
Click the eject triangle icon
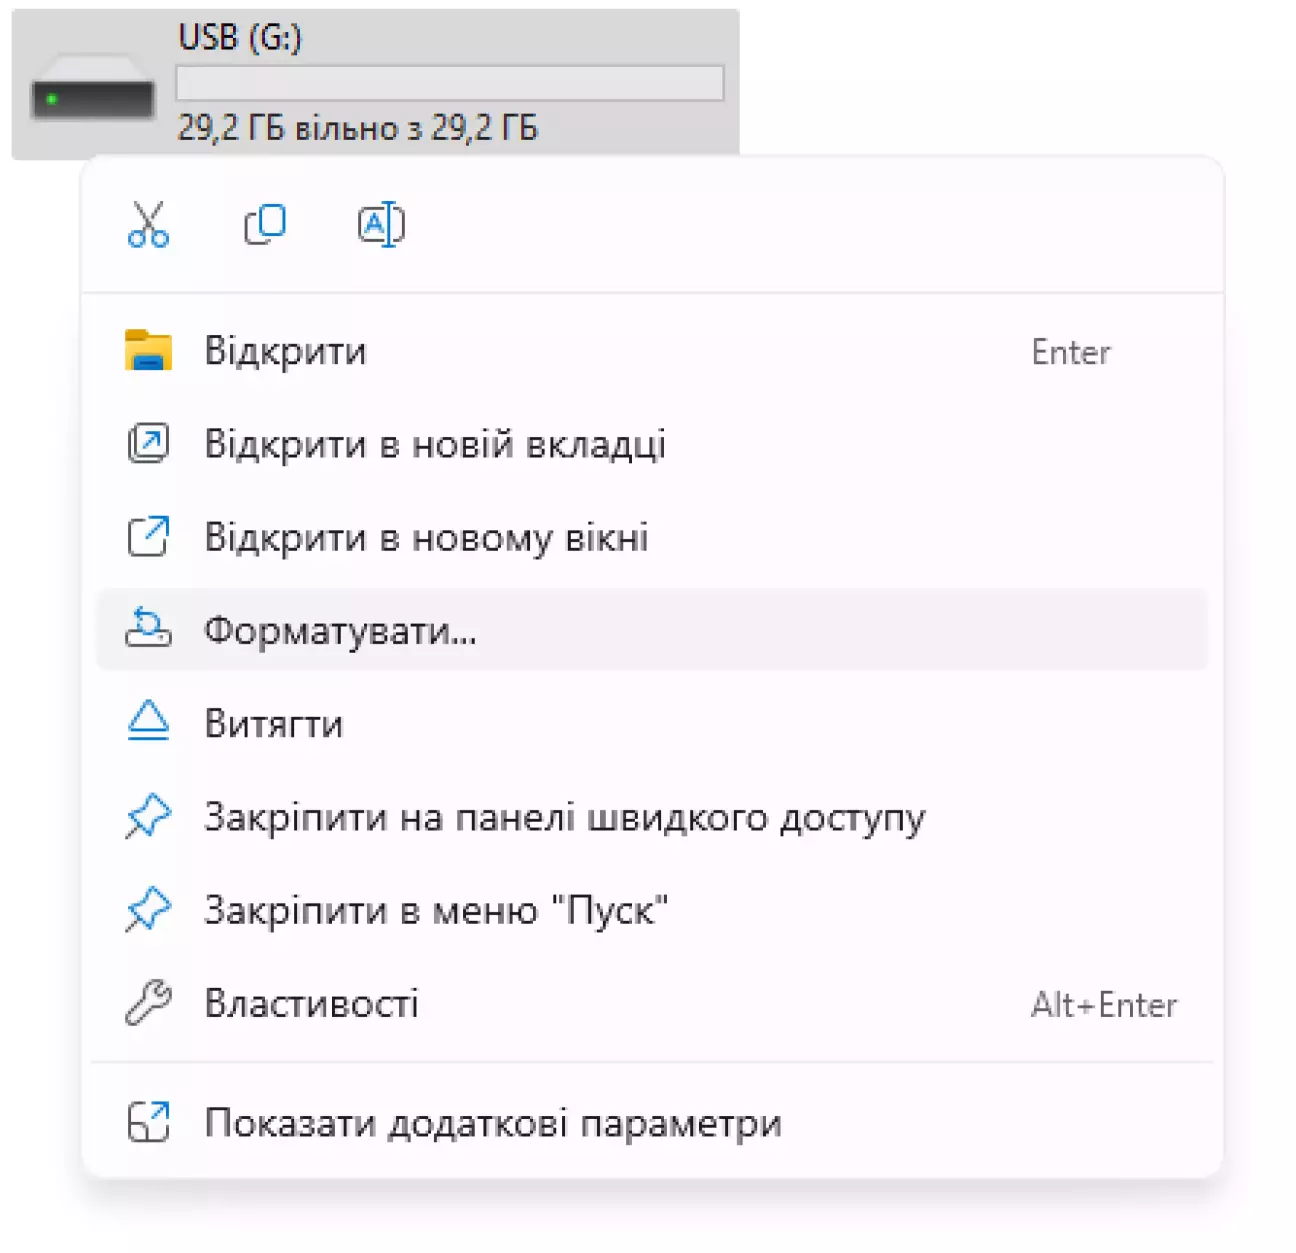pos(148,722)
